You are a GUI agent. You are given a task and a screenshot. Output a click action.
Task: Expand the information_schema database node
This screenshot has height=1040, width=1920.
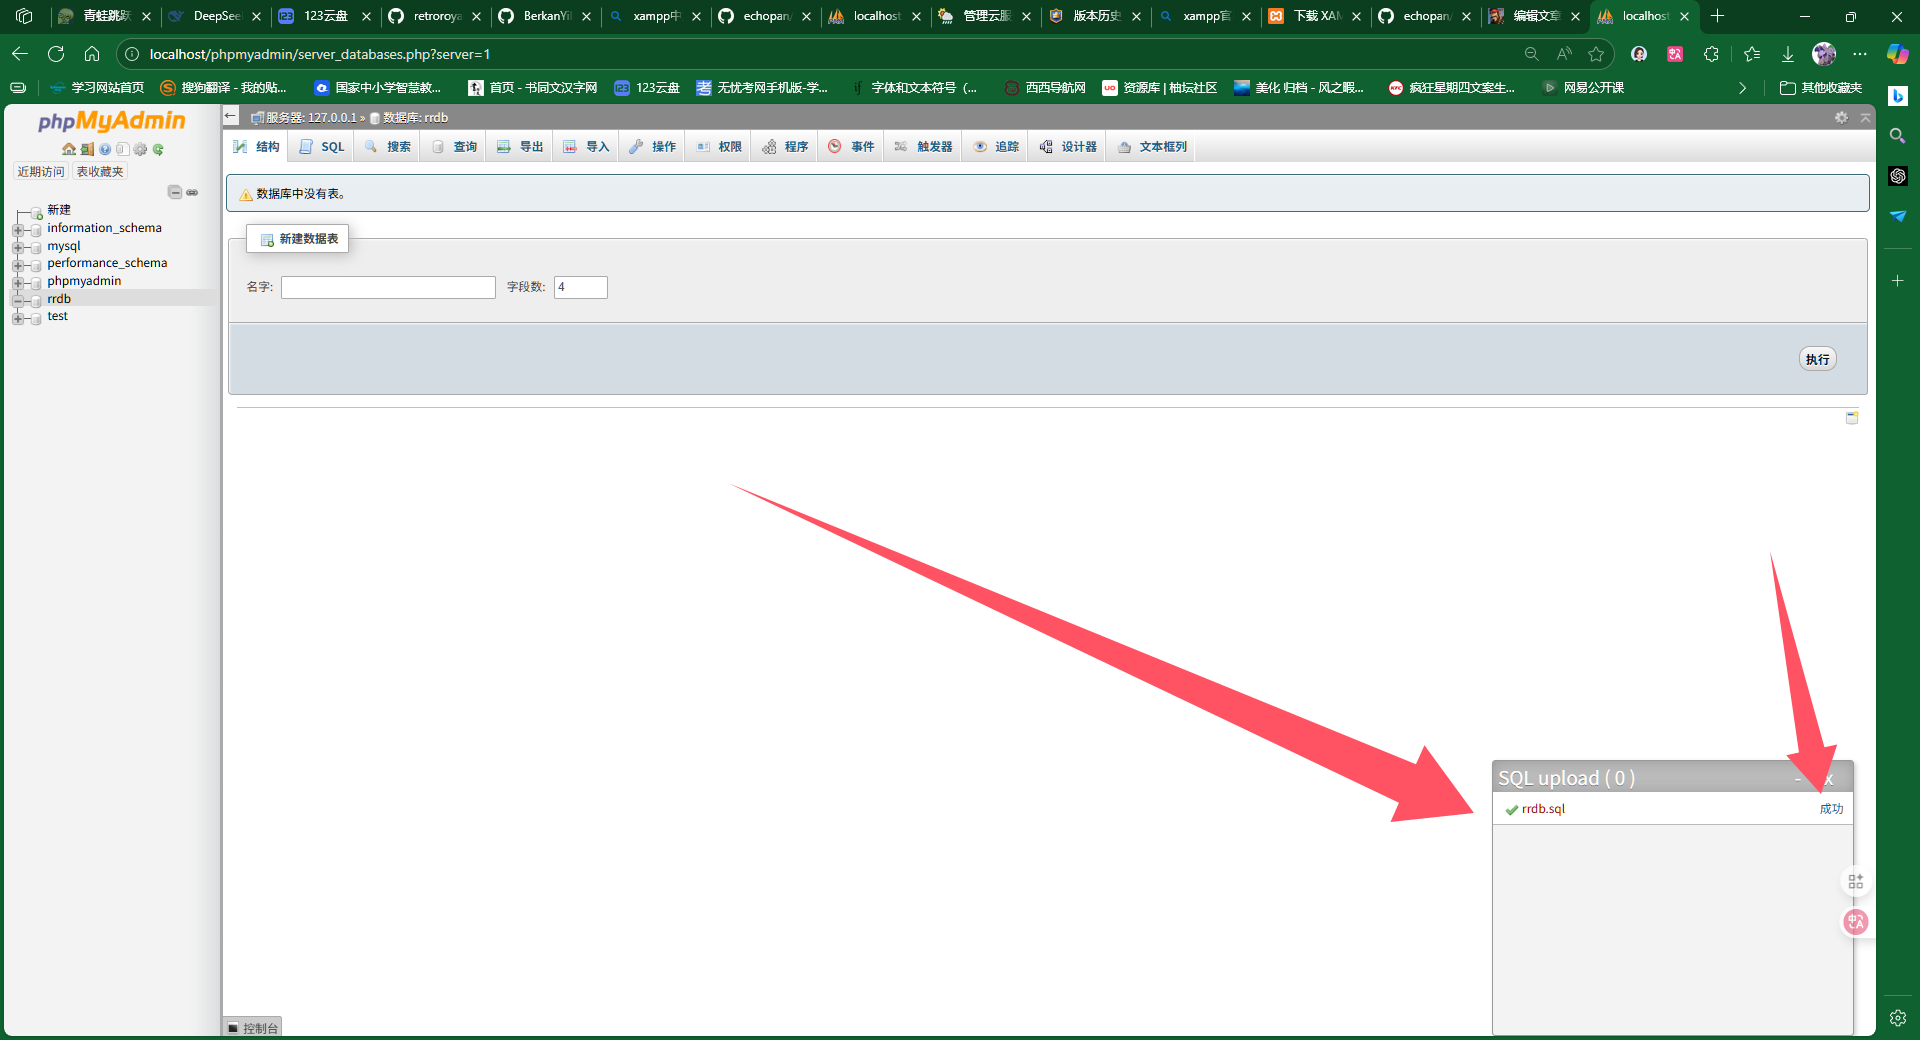pyautogui.click(x=17, y=229)
